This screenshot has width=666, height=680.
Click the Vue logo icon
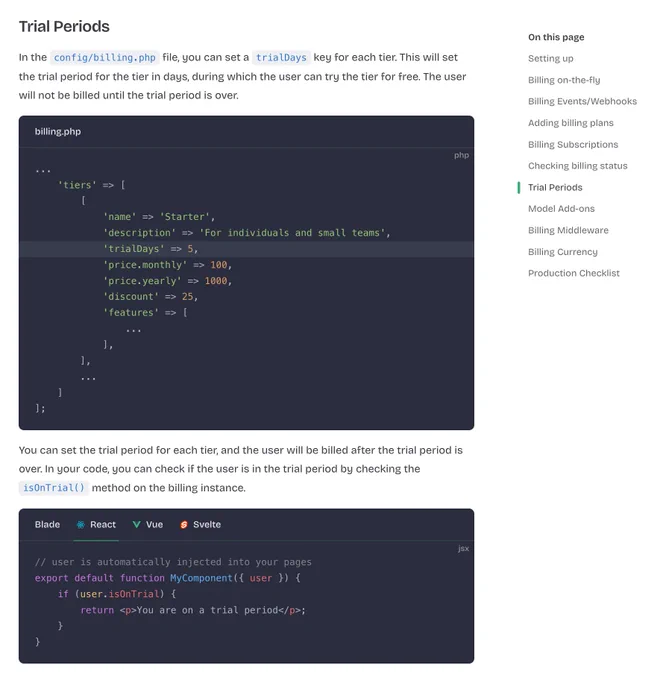point(137,525)
